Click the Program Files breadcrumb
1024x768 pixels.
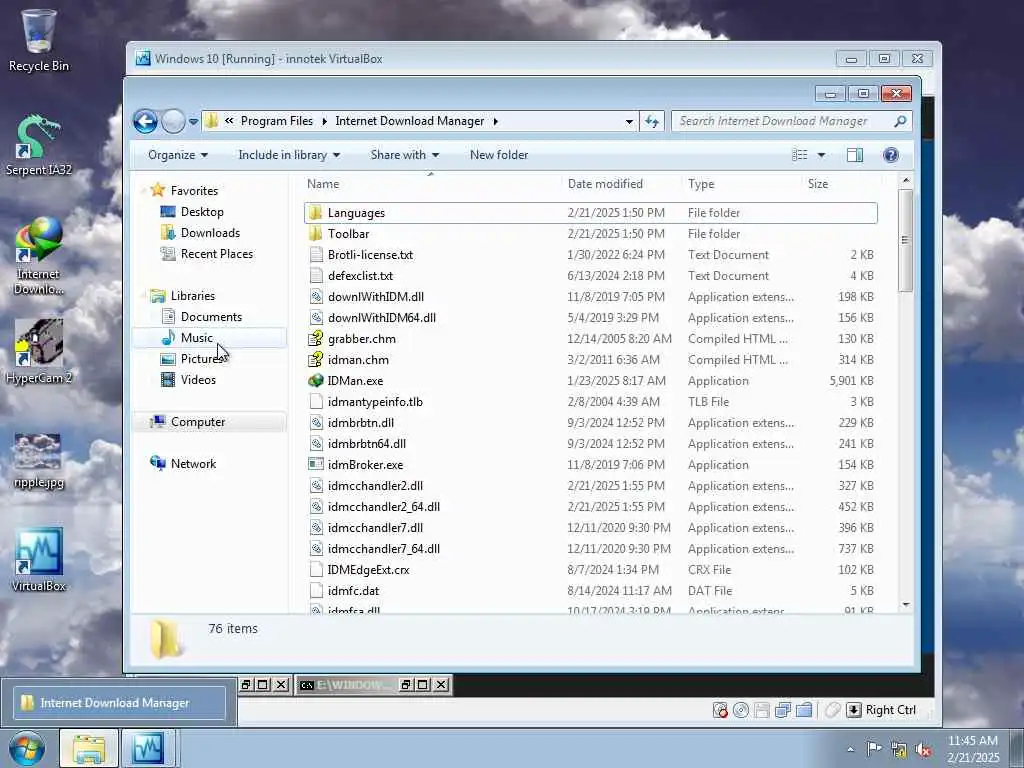276,121
